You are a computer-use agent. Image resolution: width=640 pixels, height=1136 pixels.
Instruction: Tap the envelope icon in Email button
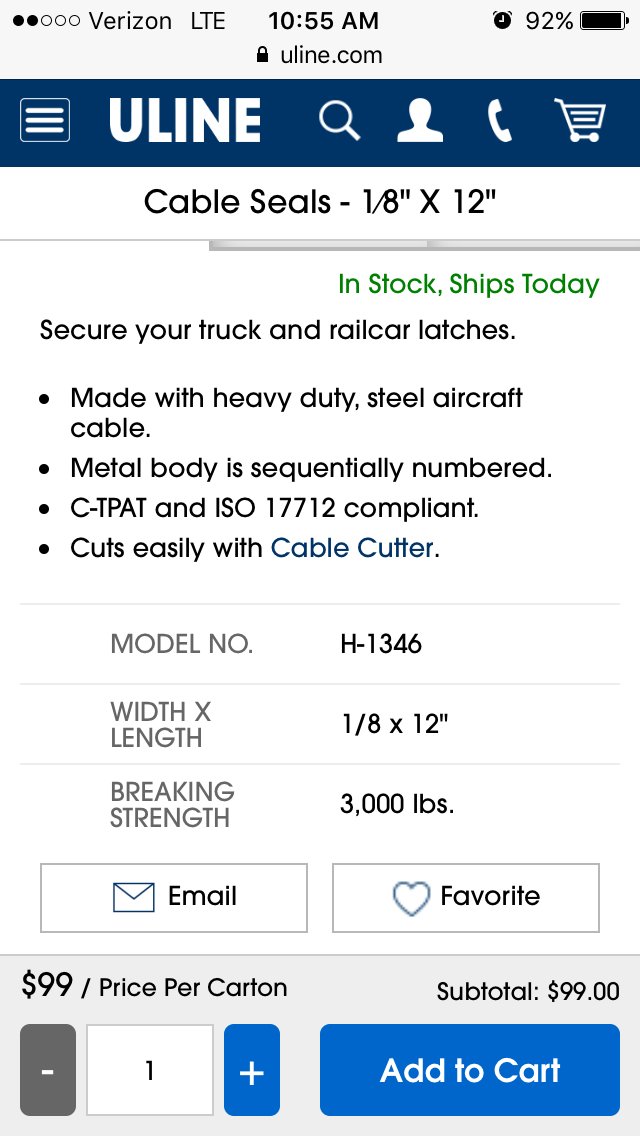click(133, 898)
